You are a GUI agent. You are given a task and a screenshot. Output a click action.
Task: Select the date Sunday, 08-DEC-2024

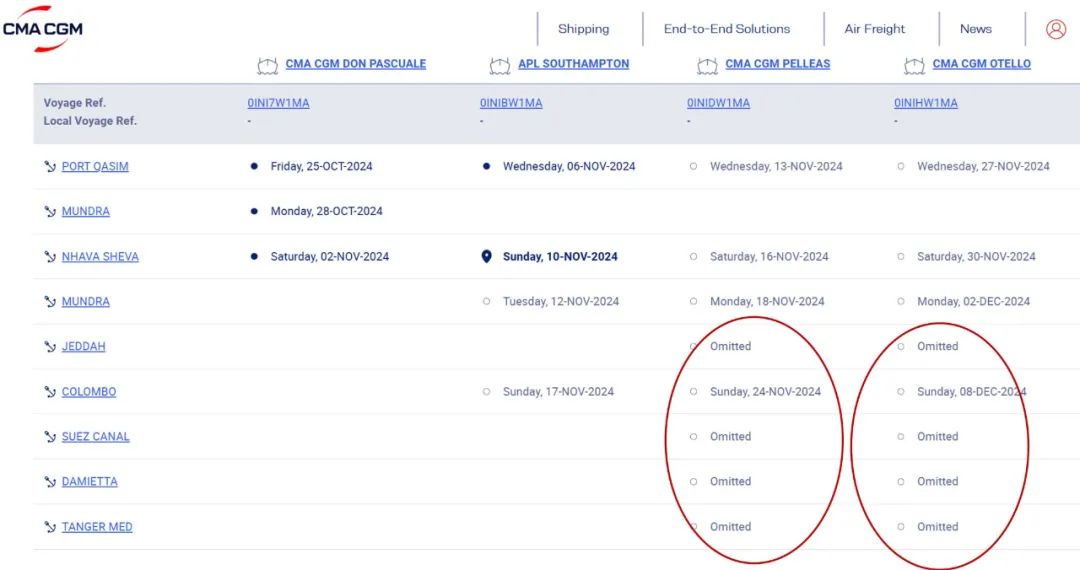tap(972, 392)
